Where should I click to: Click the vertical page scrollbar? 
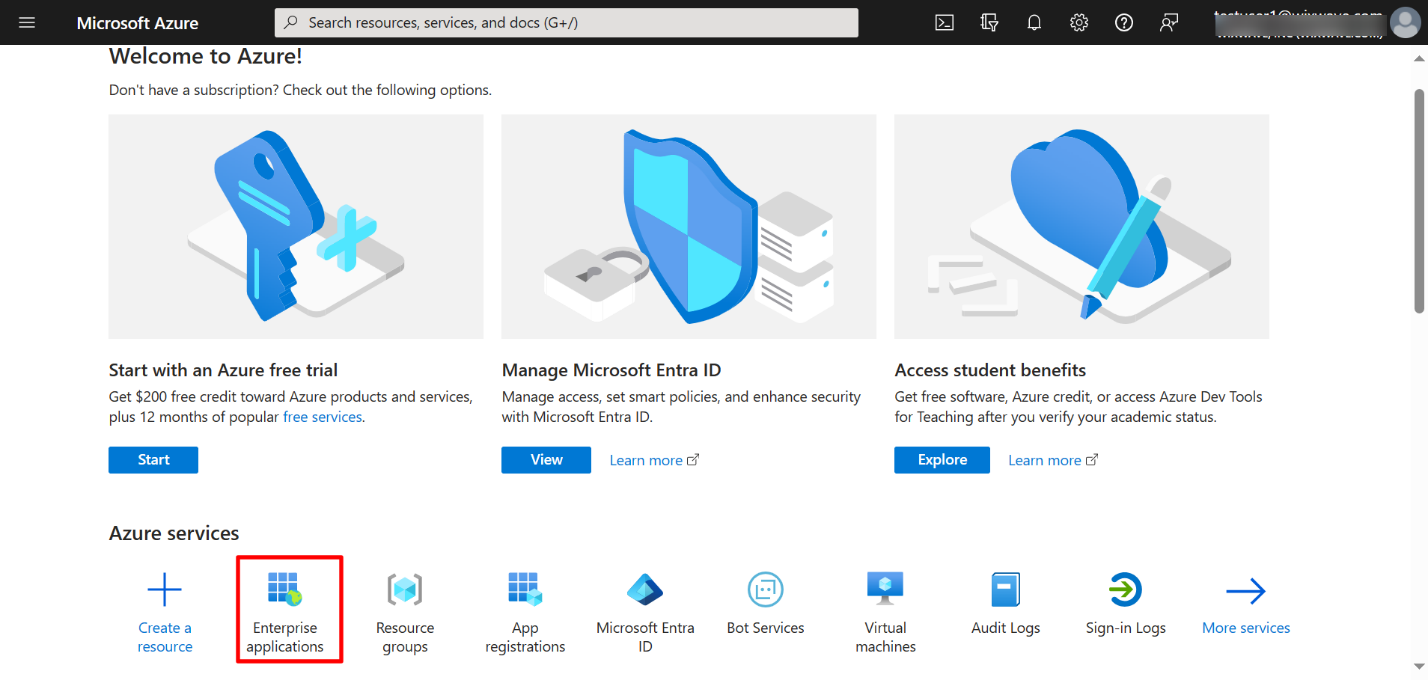(x=1419, y=200)
